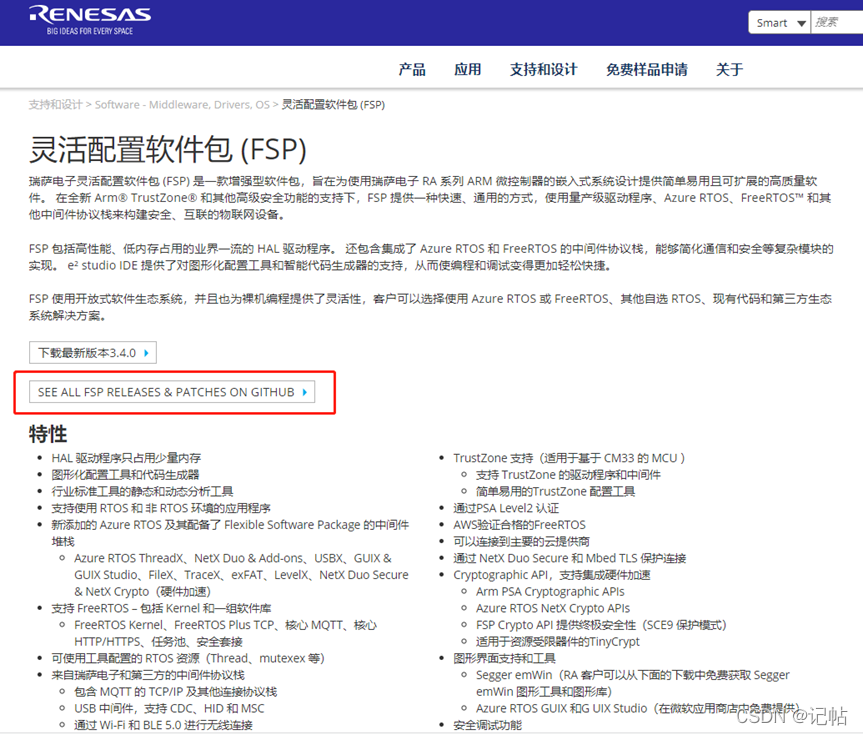Select text USB 中间件，支持 CDC、HID 和 MSC
This screenshot has width=863, height=735.
point(169,709)
